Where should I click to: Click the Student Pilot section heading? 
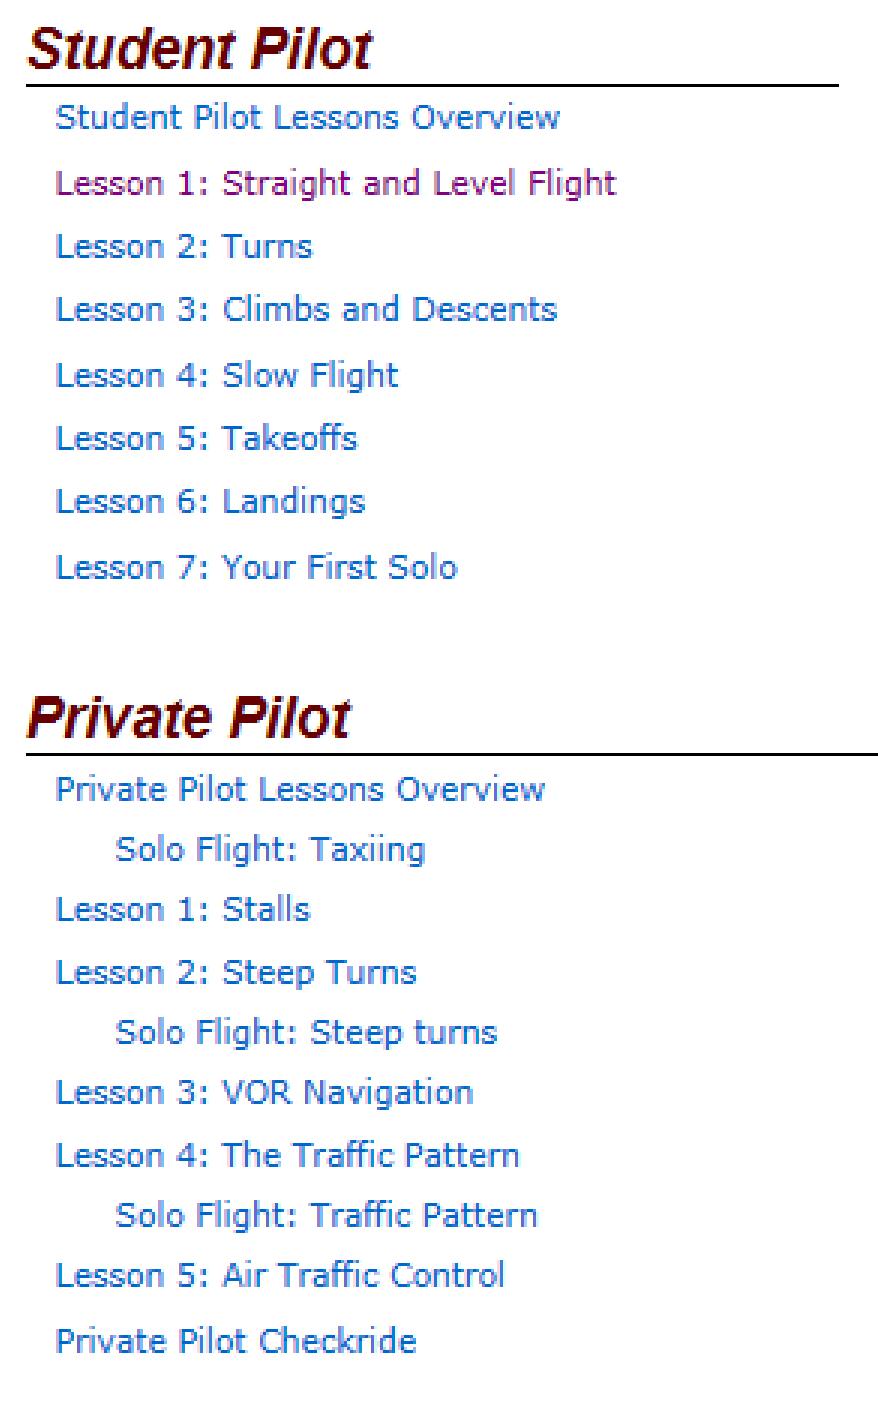(200, 48)
